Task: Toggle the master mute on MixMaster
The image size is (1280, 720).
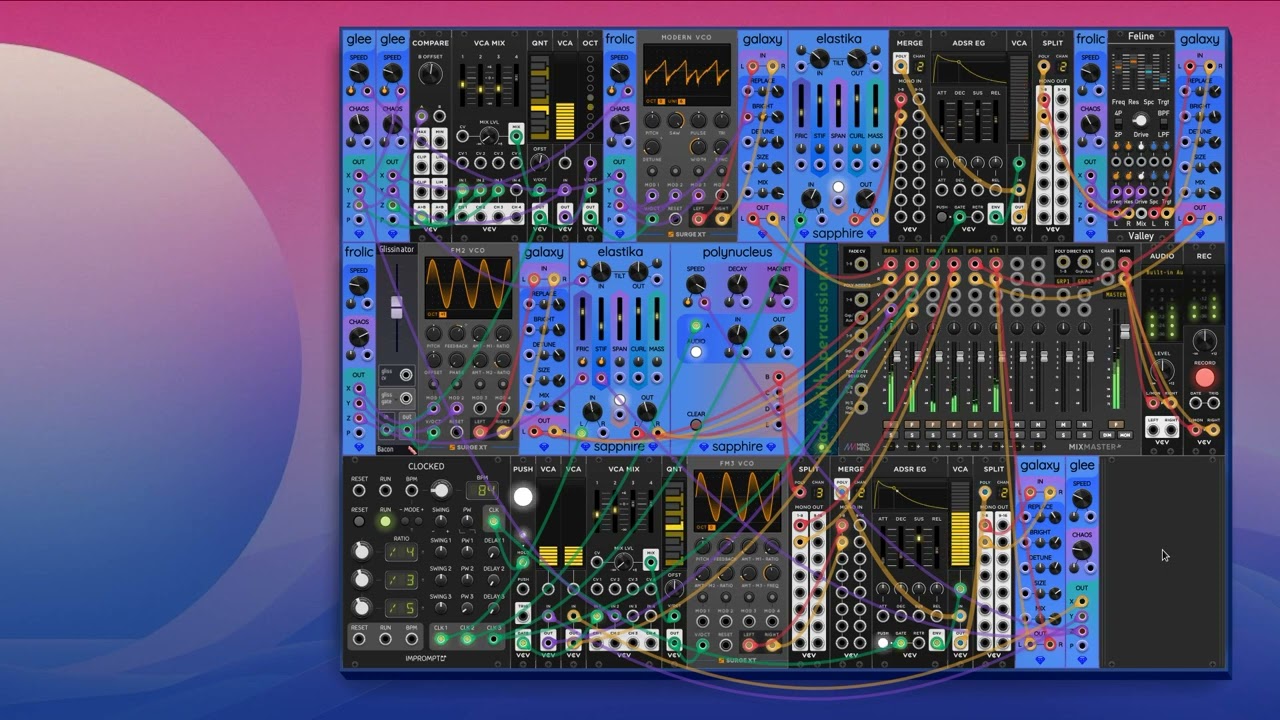Action: (1116, 424)
